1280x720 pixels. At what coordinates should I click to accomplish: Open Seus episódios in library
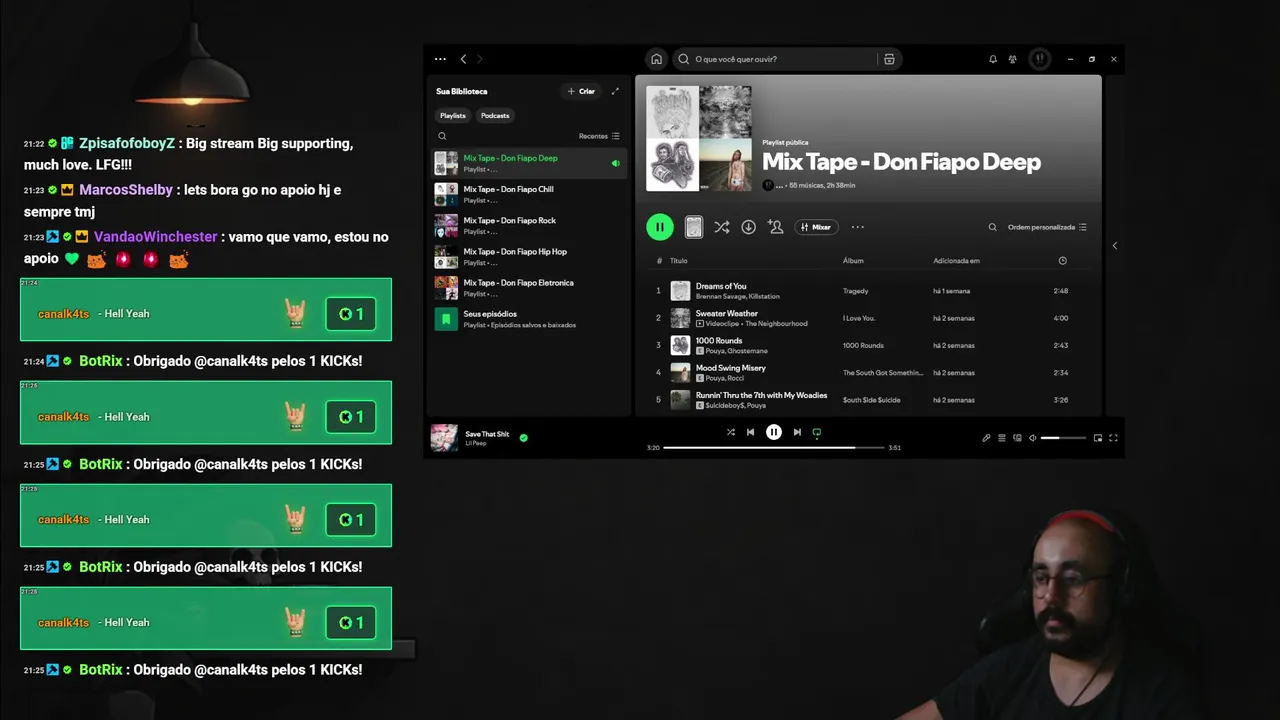tap(529, 319)
